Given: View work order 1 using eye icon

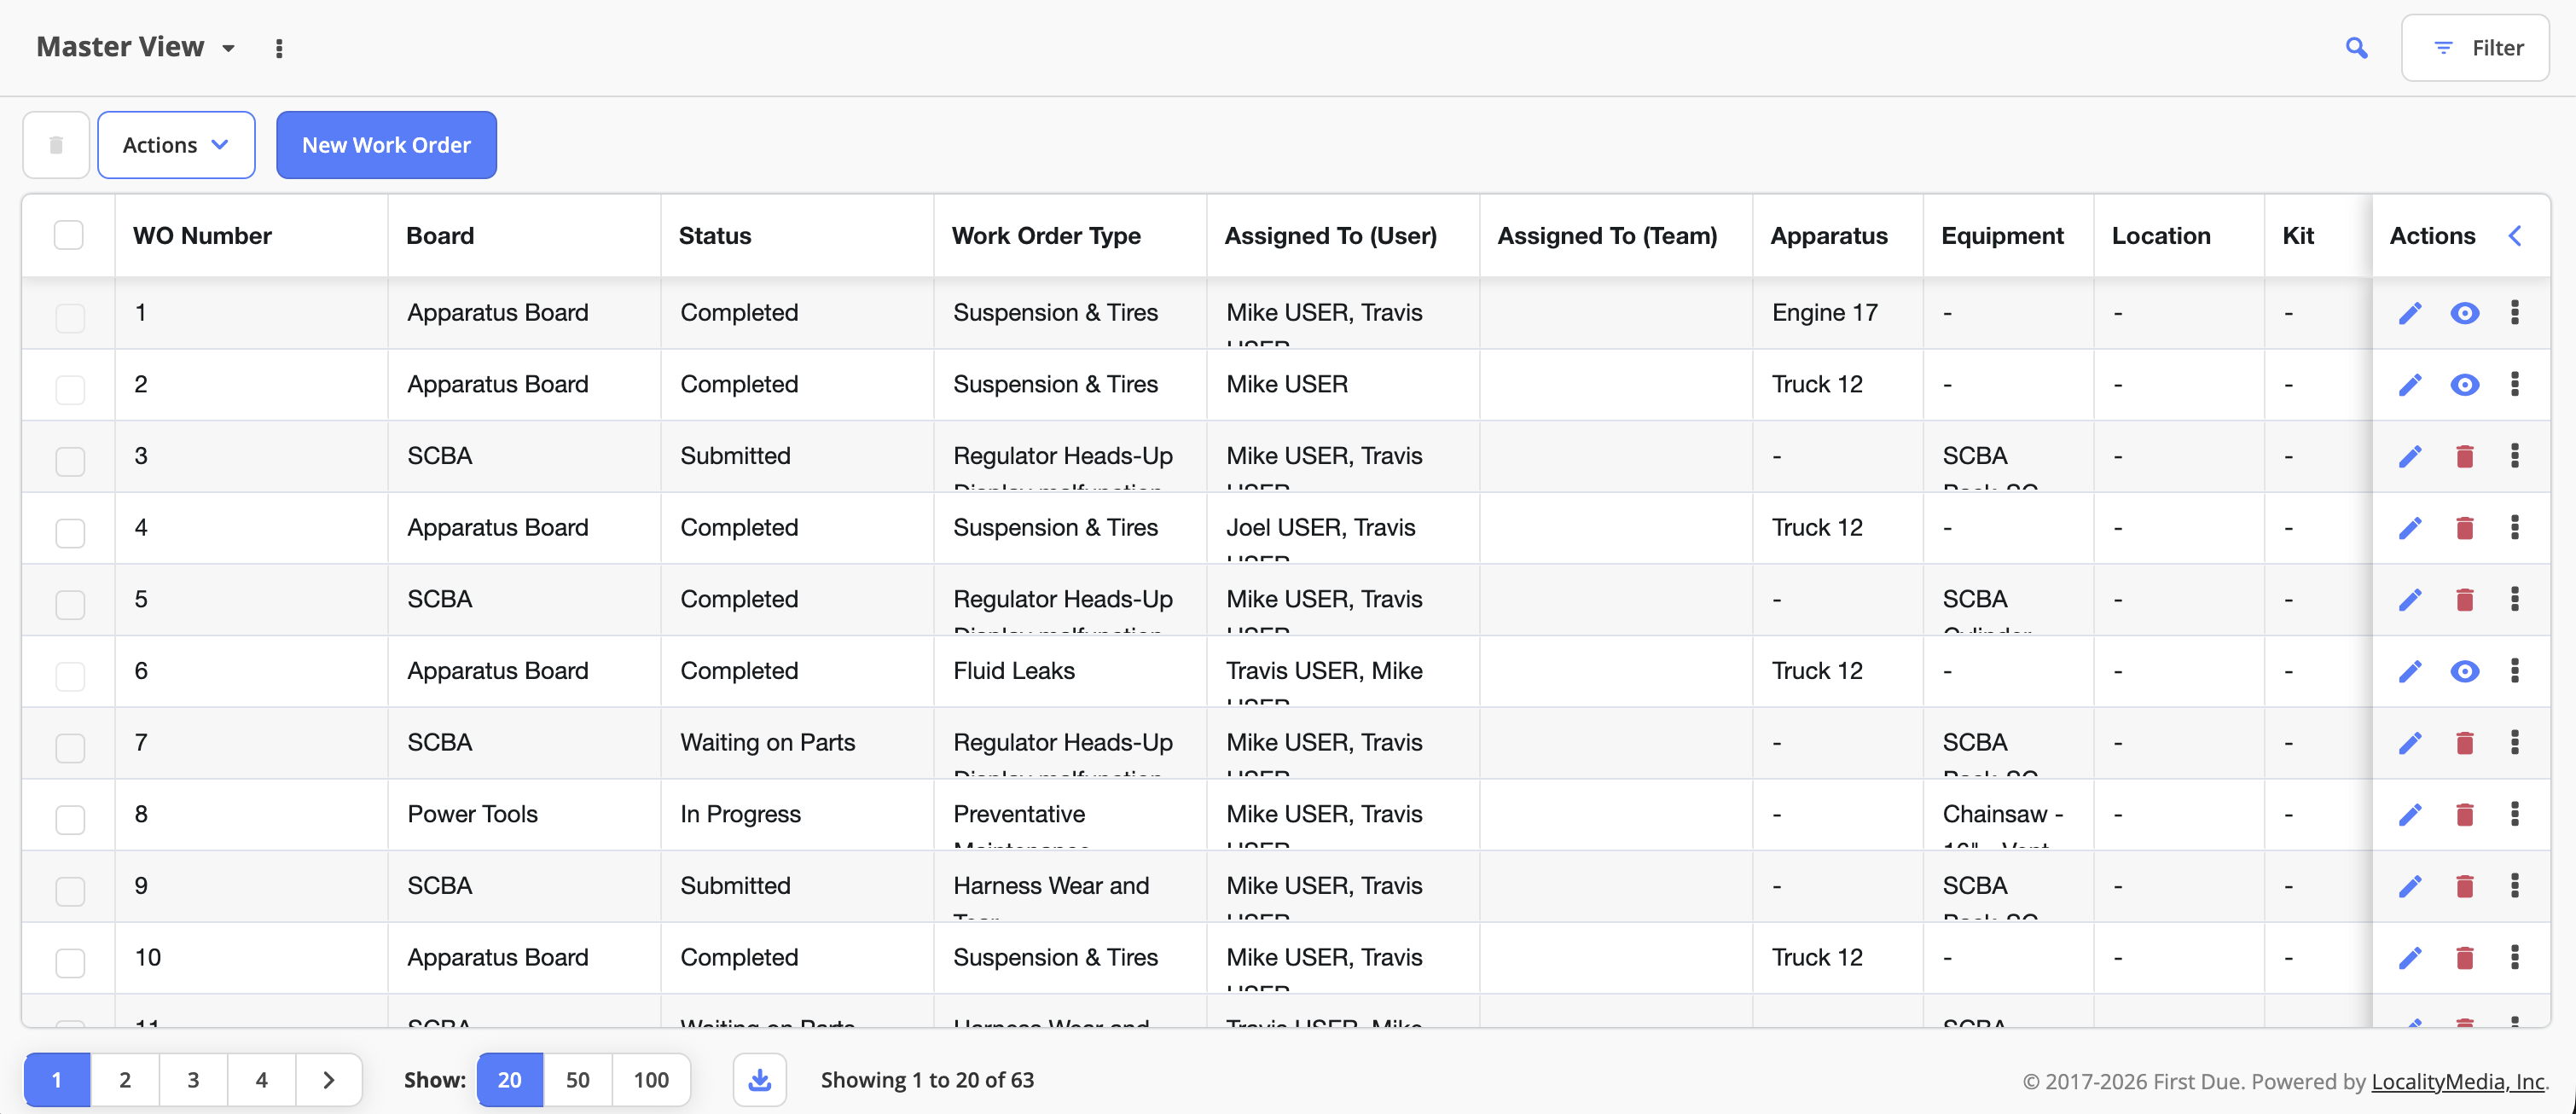Looking at the screenshot, I should point(2464,313).
